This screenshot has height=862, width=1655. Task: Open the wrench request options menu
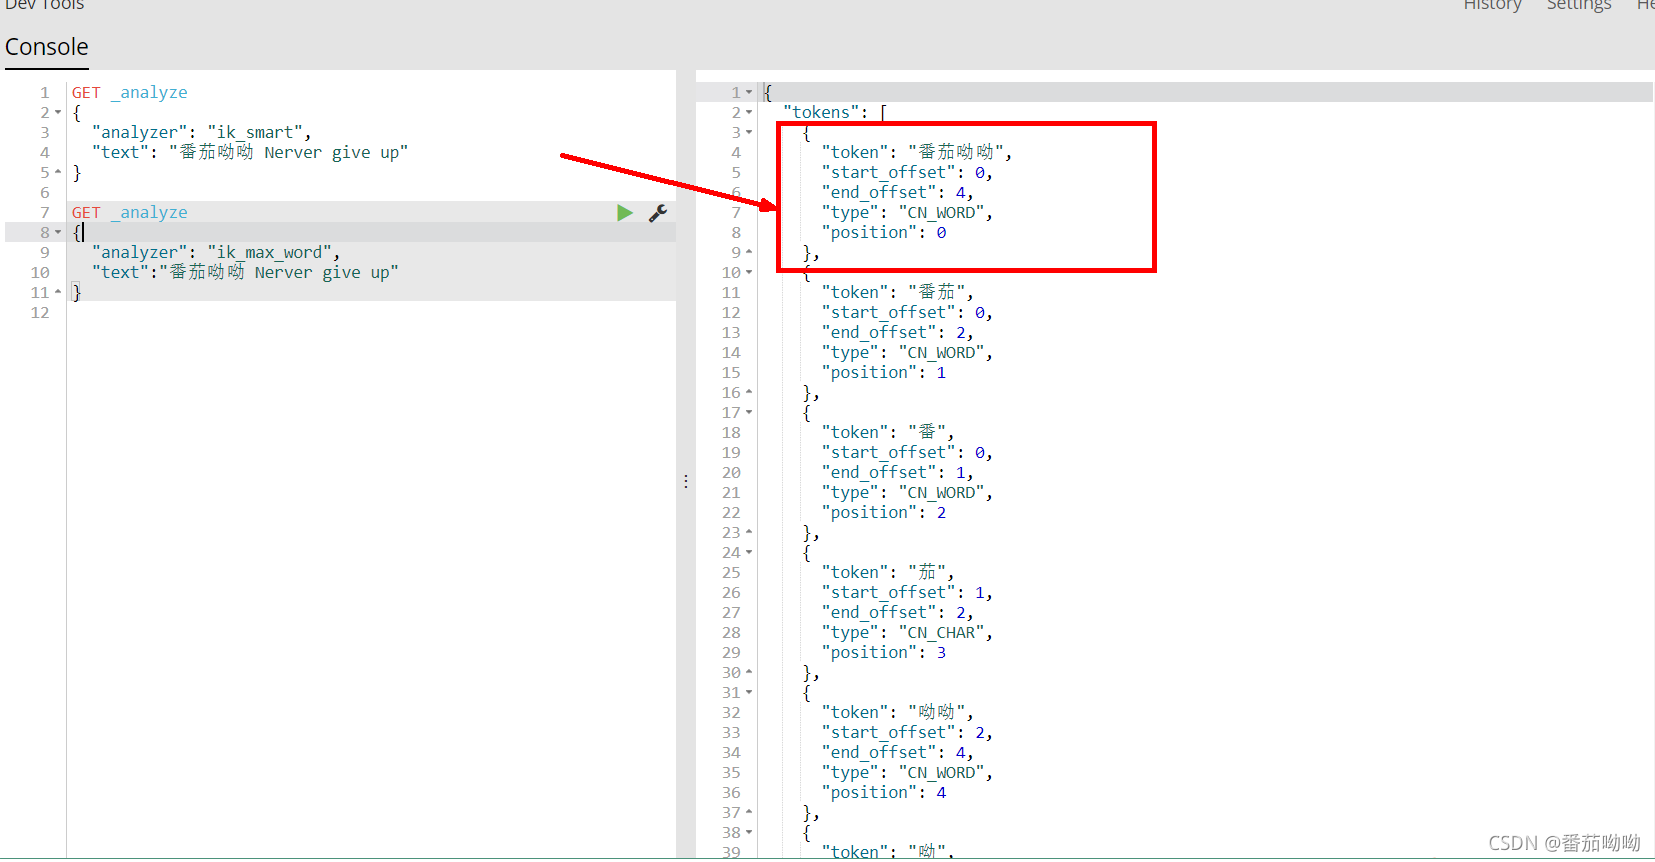[658, 212]
